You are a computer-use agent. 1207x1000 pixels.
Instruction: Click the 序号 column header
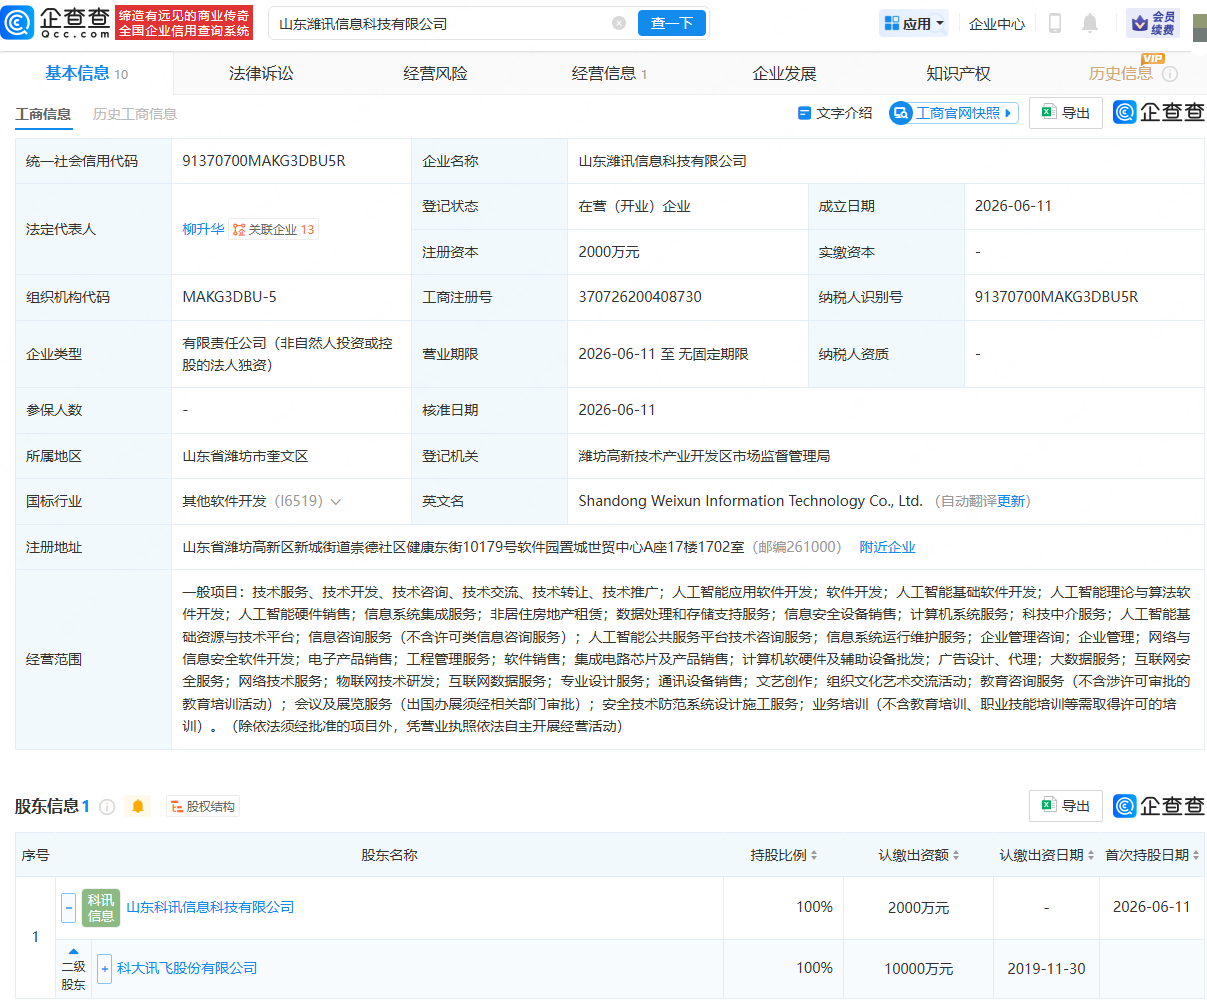[x=35, y=855]
